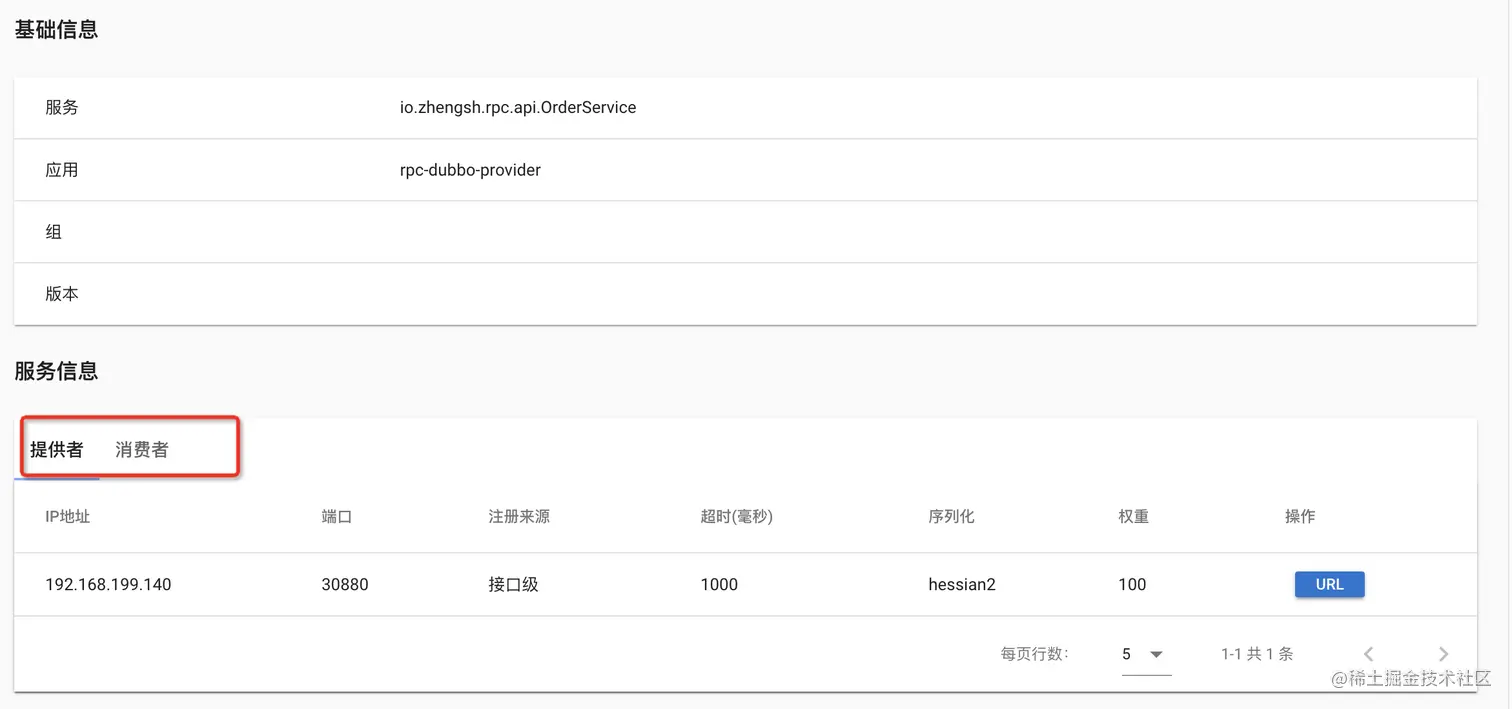This screenshot has width=1512, height=709.
Task: Select timeout value 1000
Action: pos(719,585)
